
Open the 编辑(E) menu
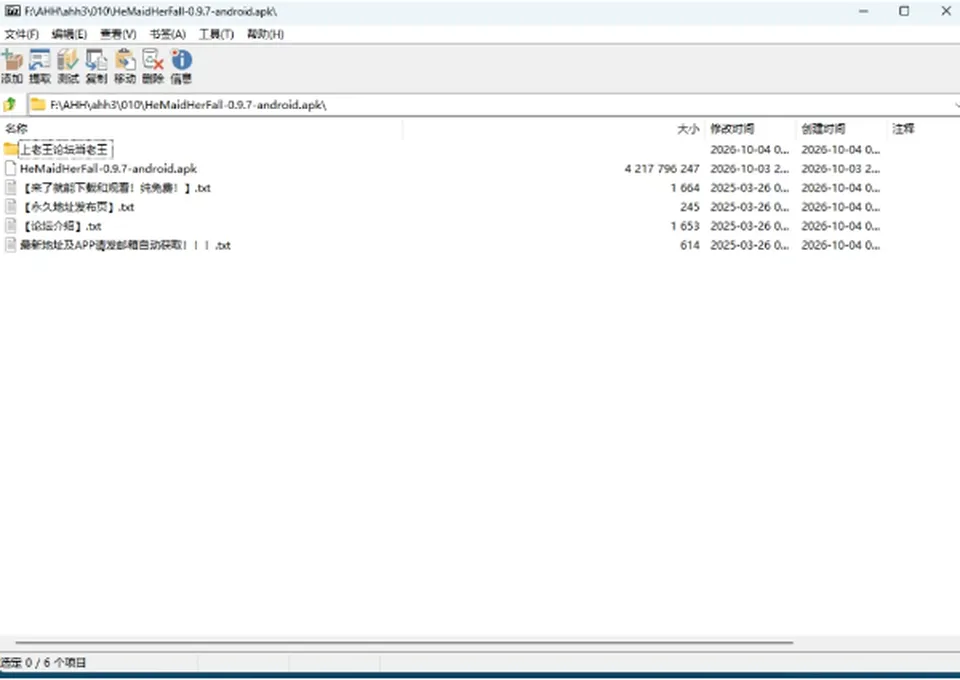pyautogui.click(x=69, y=34)
